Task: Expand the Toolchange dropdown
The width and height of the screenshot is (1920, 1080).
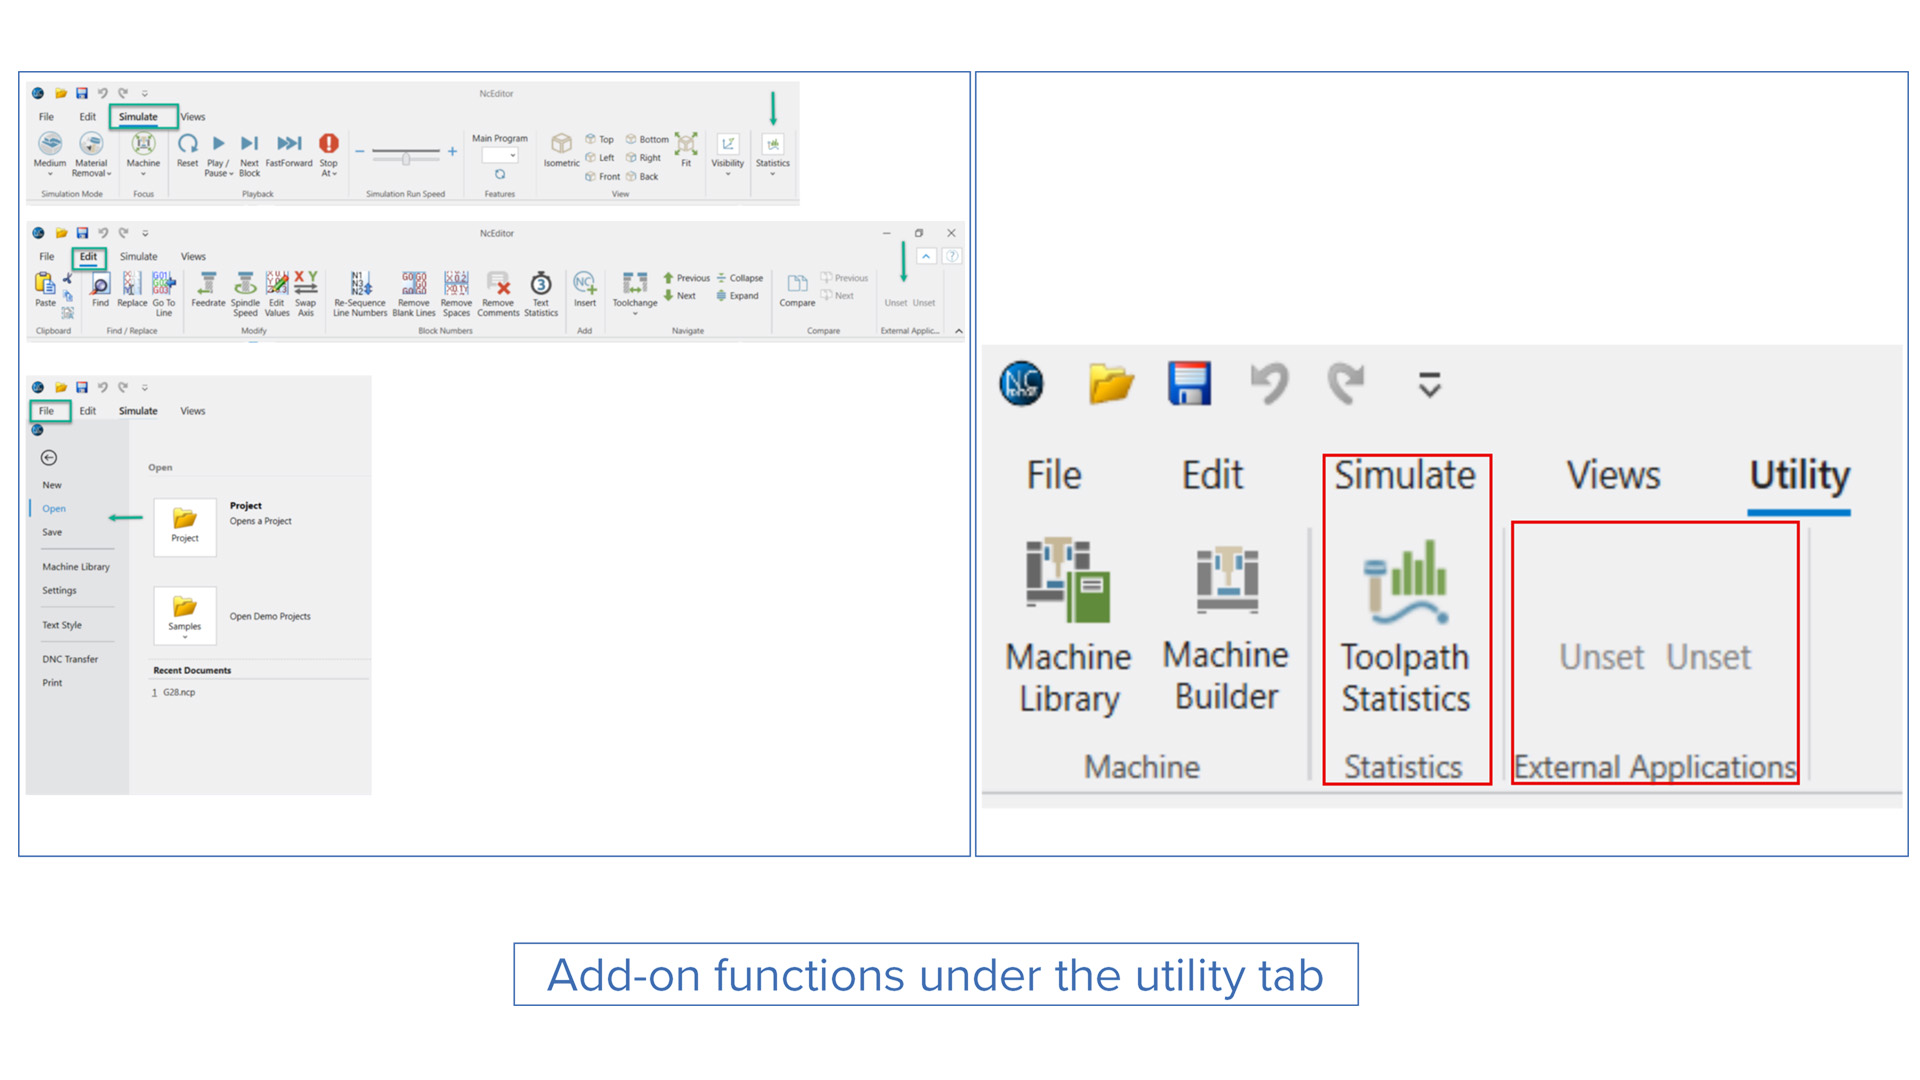Action: pos(635,314)
